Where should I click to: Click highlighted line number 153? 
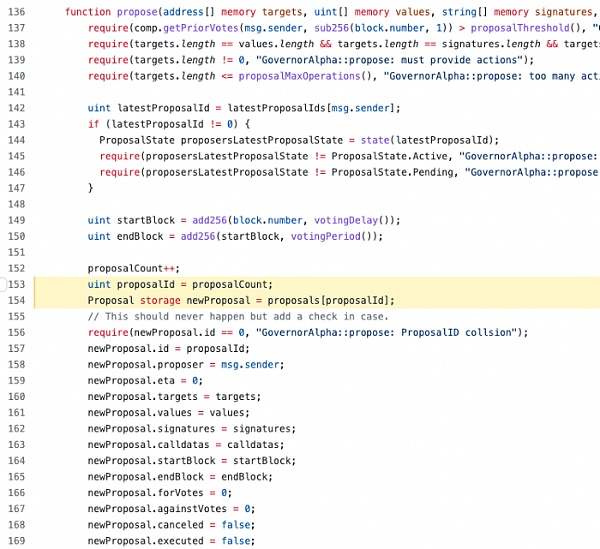[x=16, y=285]
